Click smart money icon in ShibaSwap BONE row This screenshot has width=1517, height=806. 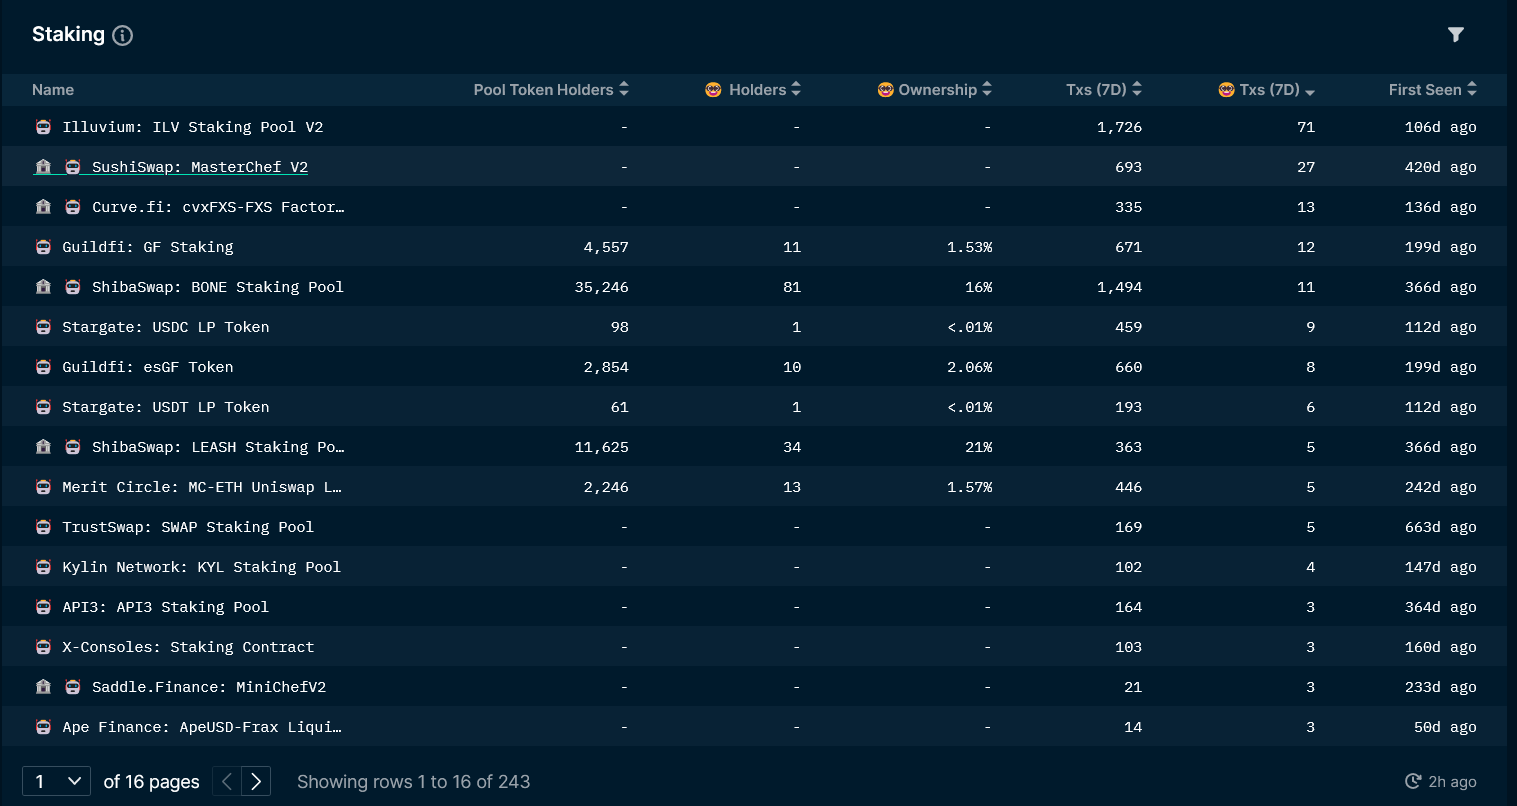73,287
